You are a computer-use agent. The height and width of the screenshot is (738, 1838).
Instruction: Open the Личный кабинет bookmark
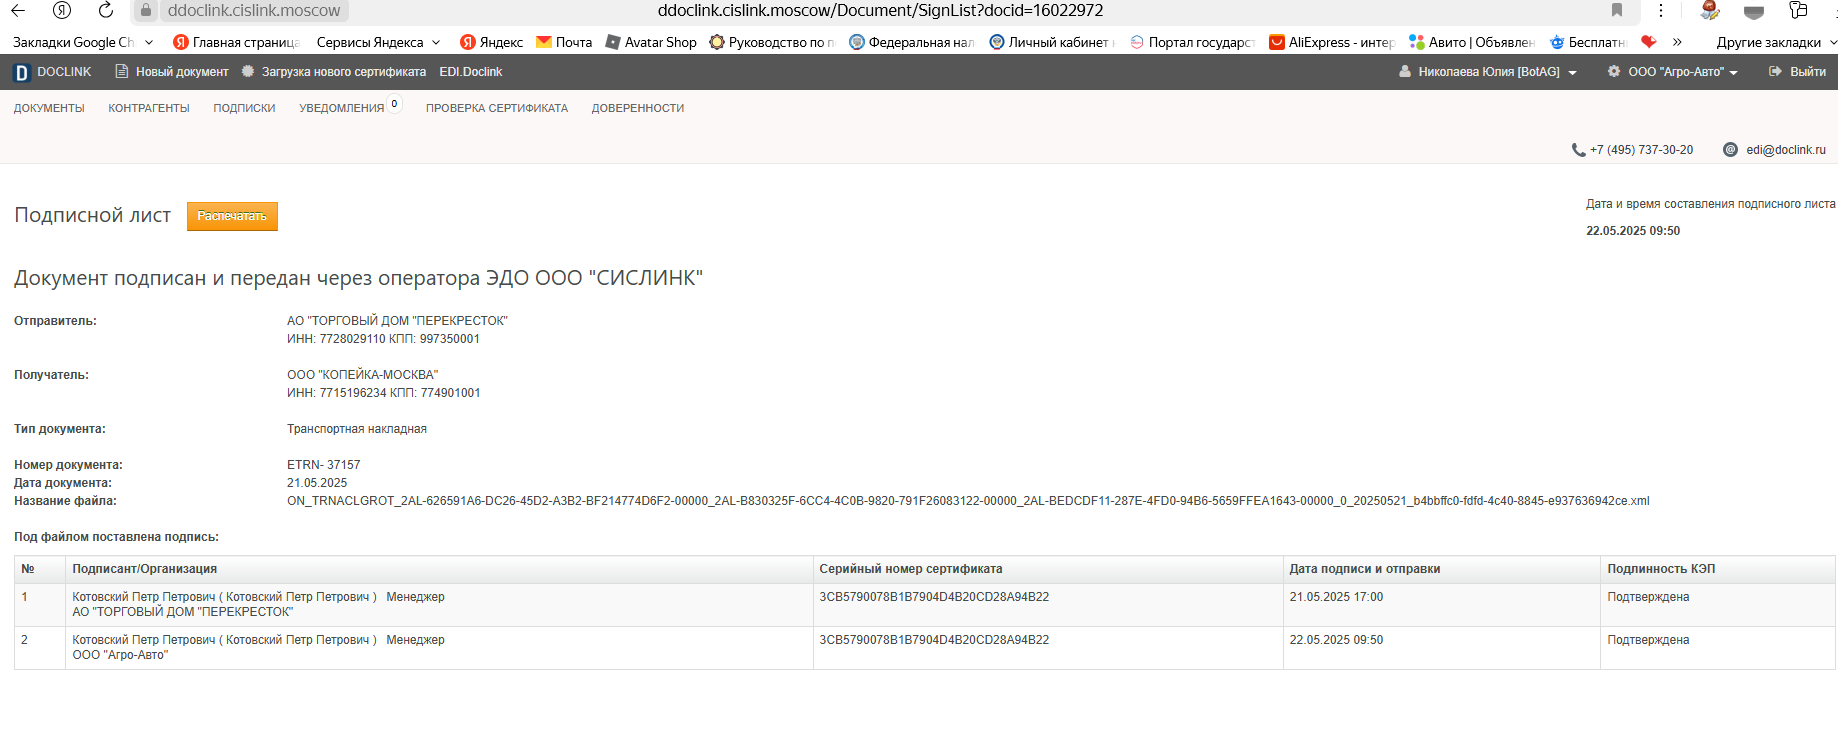pos(1053,42)
